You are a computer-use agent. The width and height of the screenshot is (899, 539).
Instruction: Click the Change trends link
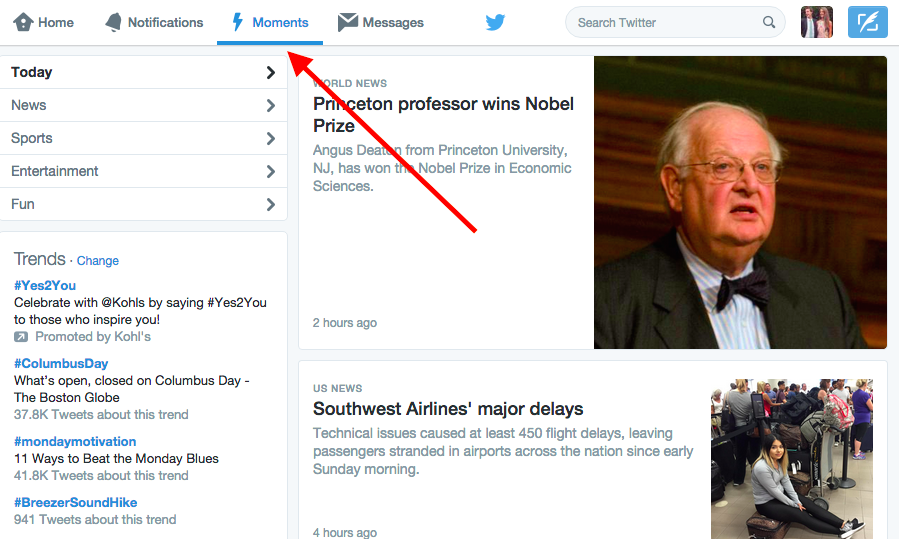click(x=97, y=260)
